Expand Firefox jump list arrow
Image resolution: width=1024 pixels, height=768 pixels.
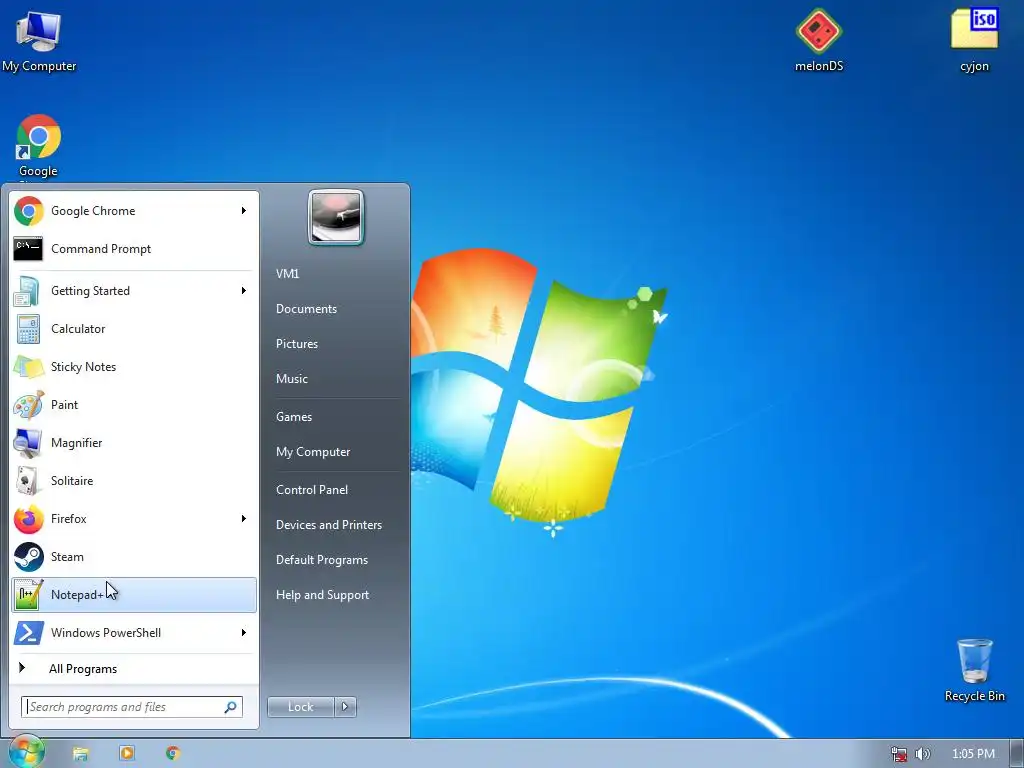[244, 519]
